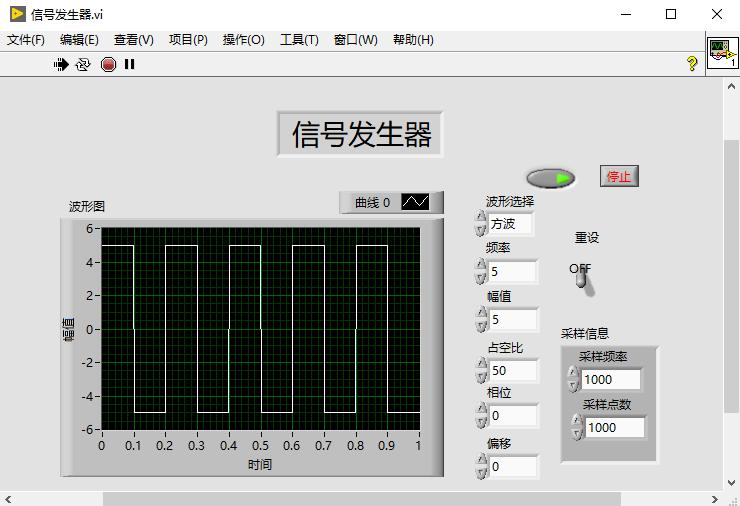Increase 相位 with up arrow
The width and height of the screenshot is (740, 506).
click(x=481, y=409)
